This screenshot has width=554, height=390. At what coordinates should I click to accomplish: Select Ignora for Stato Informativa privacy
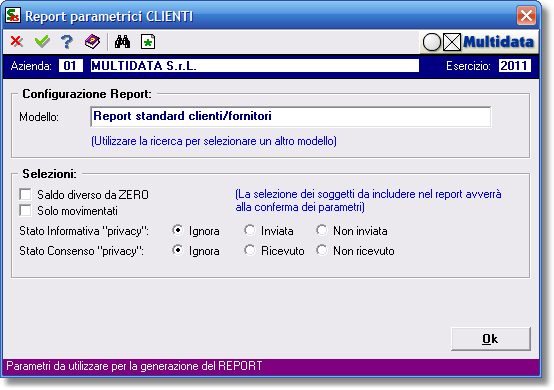(x=178, y=230)
